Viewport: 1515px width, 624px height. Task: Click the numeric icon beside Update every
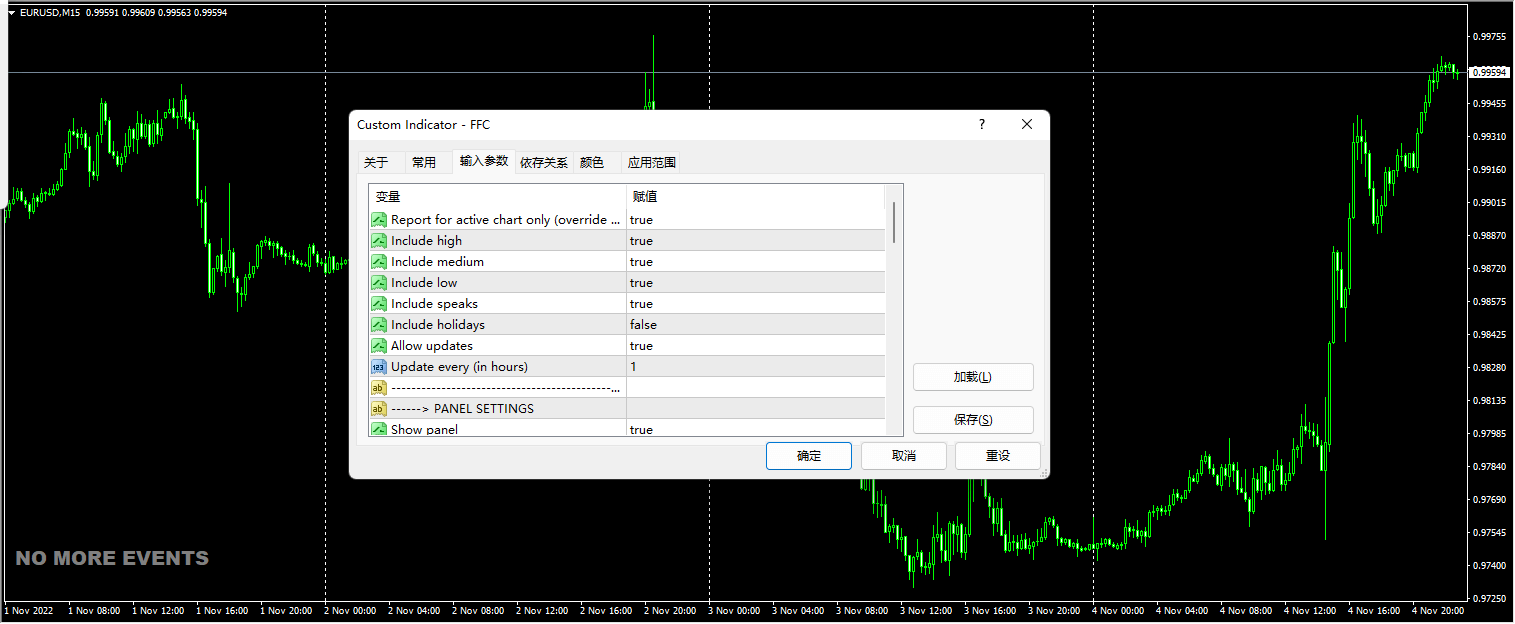click(x=379, y=367)
